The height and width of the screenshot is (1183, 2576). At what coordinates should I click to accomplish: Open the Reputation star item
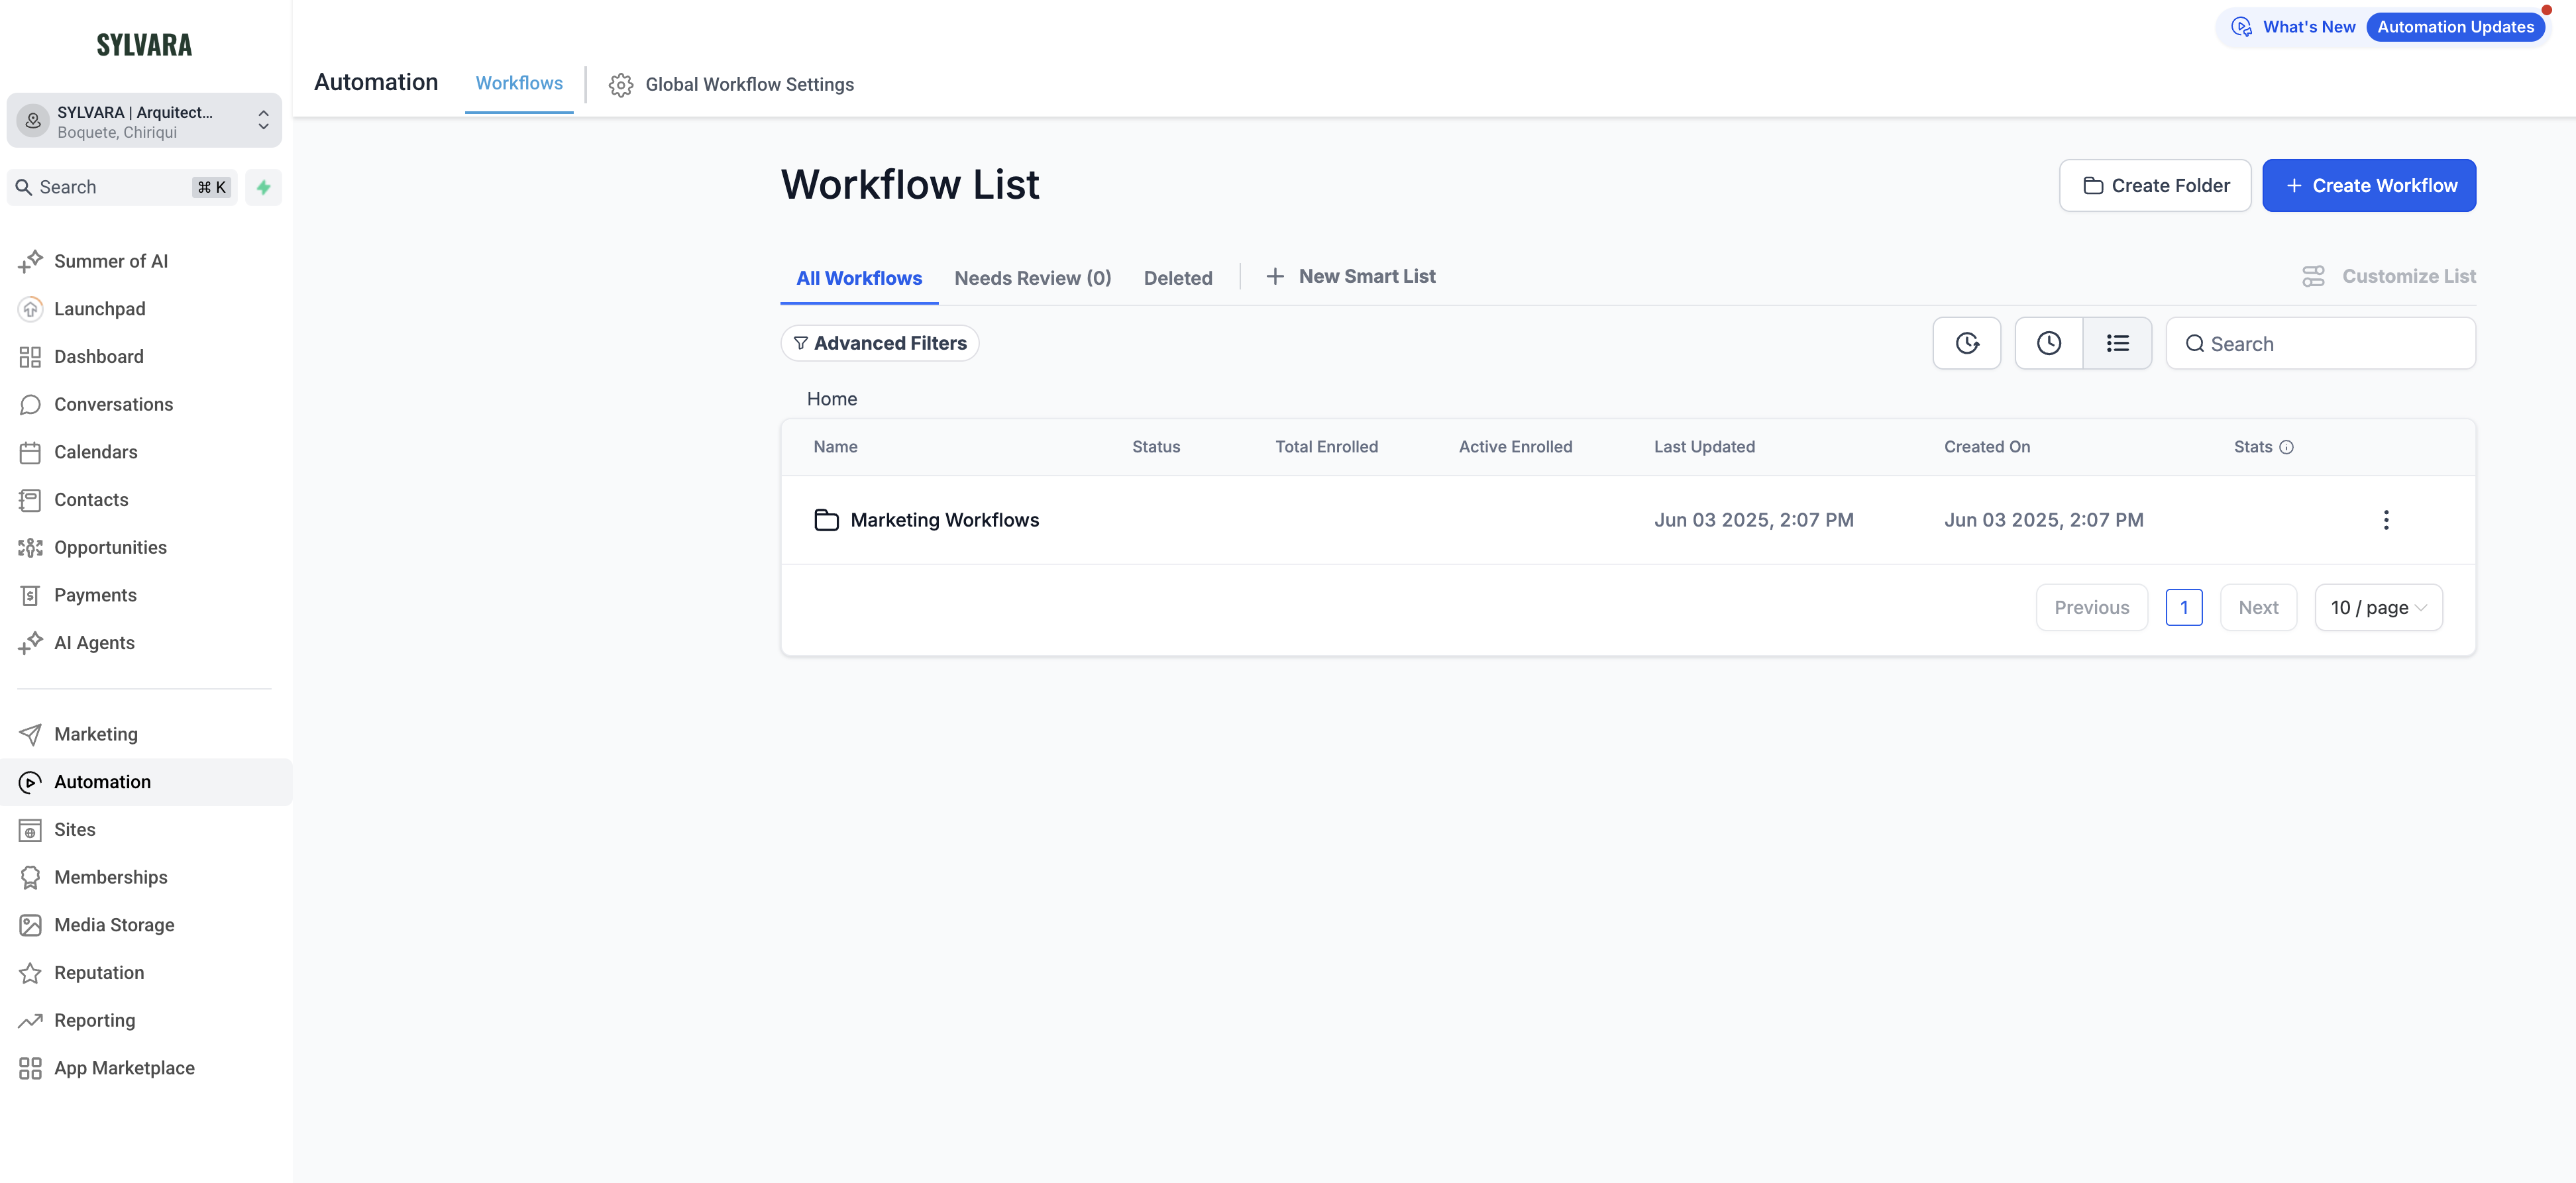pyautogui.click(x=99, y=973)
